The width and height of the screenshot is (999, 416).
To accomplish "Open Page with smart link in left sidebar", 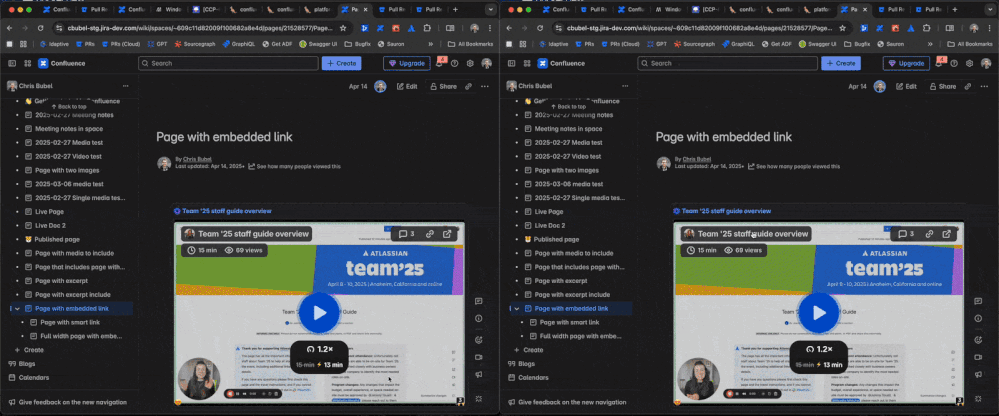I will click(70, 322).
